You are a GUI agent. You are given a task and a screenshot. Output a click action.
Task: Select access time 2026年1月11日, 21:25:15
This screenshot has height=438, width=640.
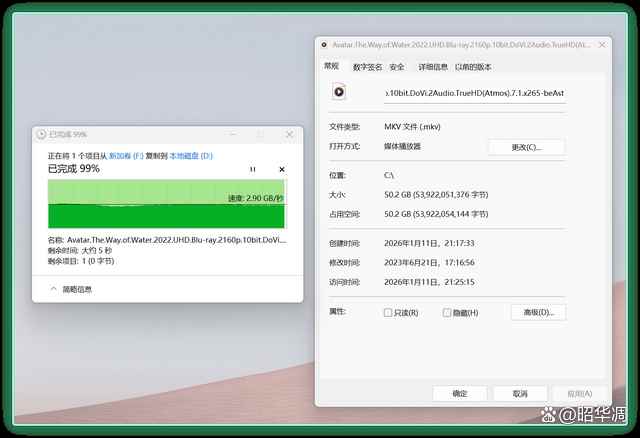[429, 282]
